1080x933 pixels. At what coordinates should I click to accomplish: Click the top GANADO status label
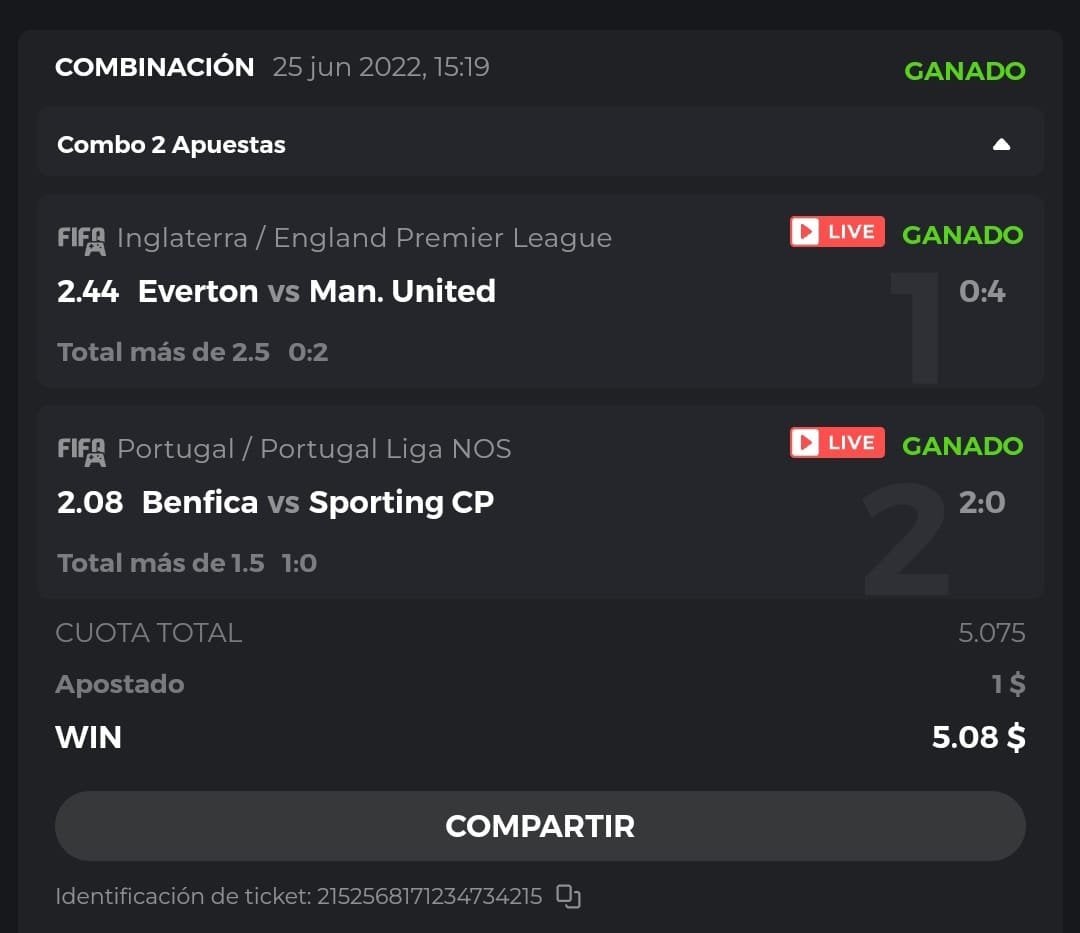click(x=964, y=71)
